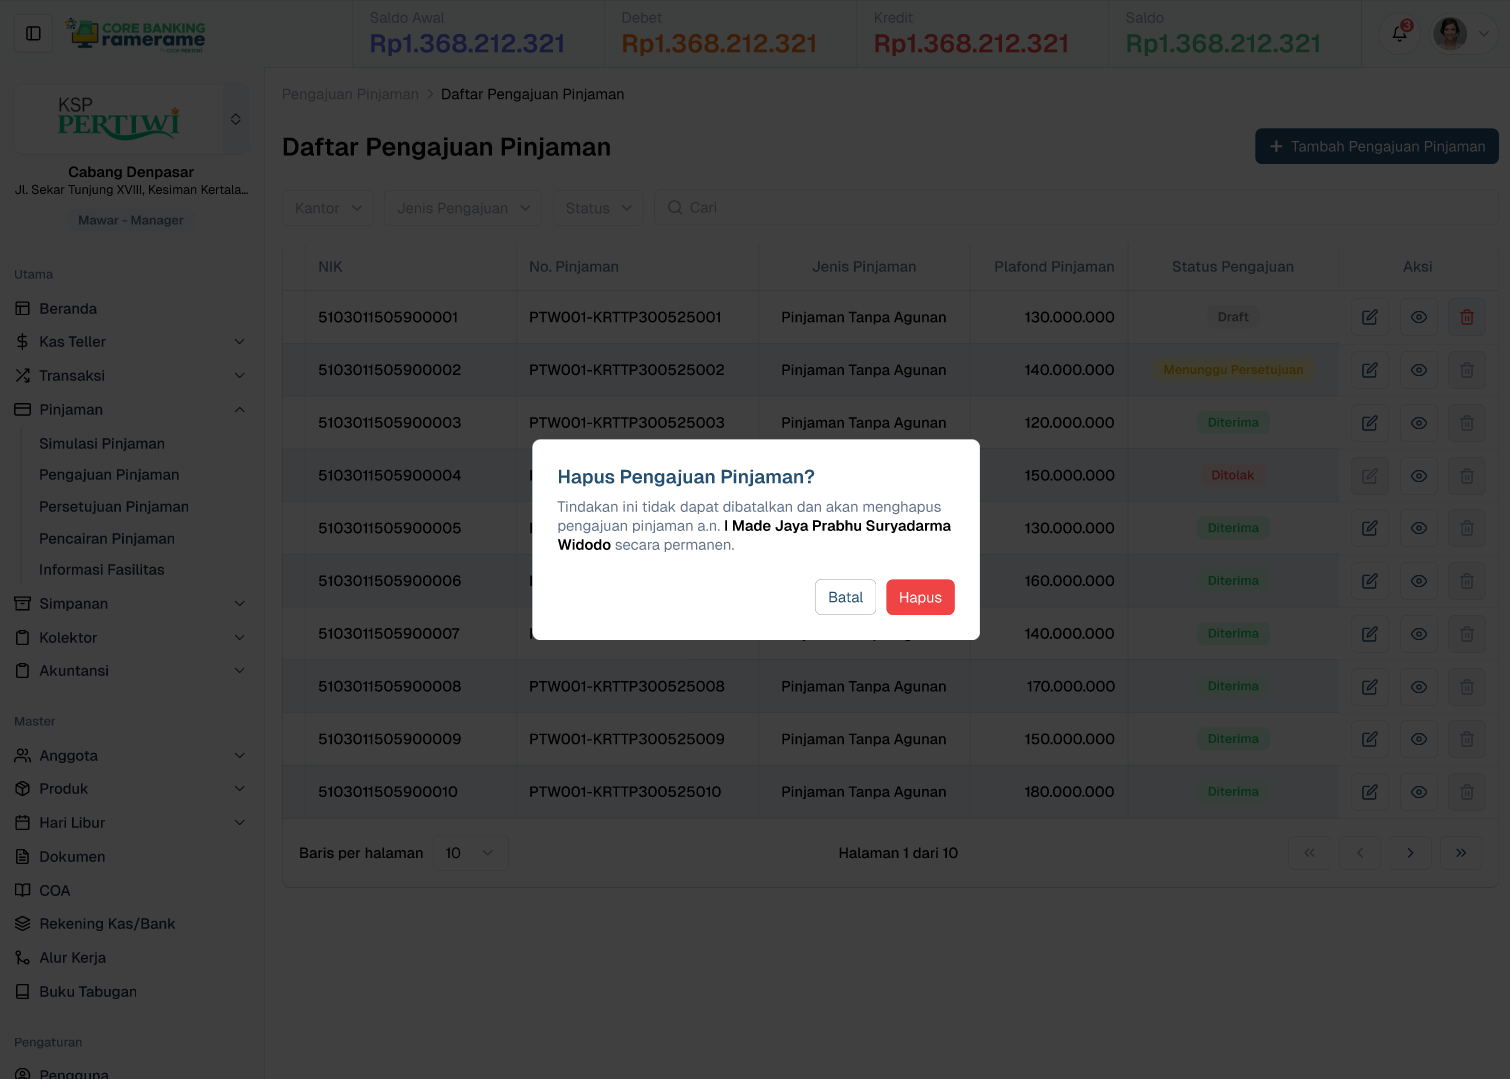The width and height of the screenshot is (1510, 1079).
Task: View details of pengajuan PTW001-KRTTP300525008
Action: [x=1418, y=686]
